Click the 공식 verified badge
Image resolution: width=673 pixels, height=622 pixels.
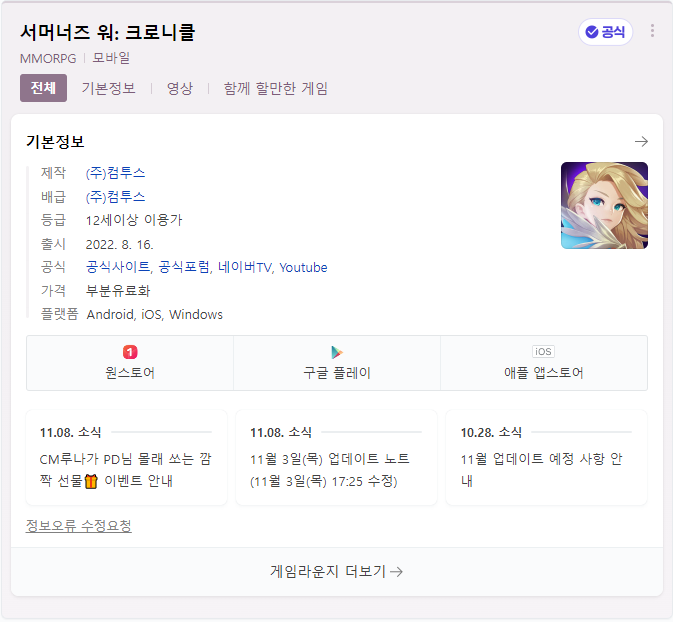(x=605, y=32)
